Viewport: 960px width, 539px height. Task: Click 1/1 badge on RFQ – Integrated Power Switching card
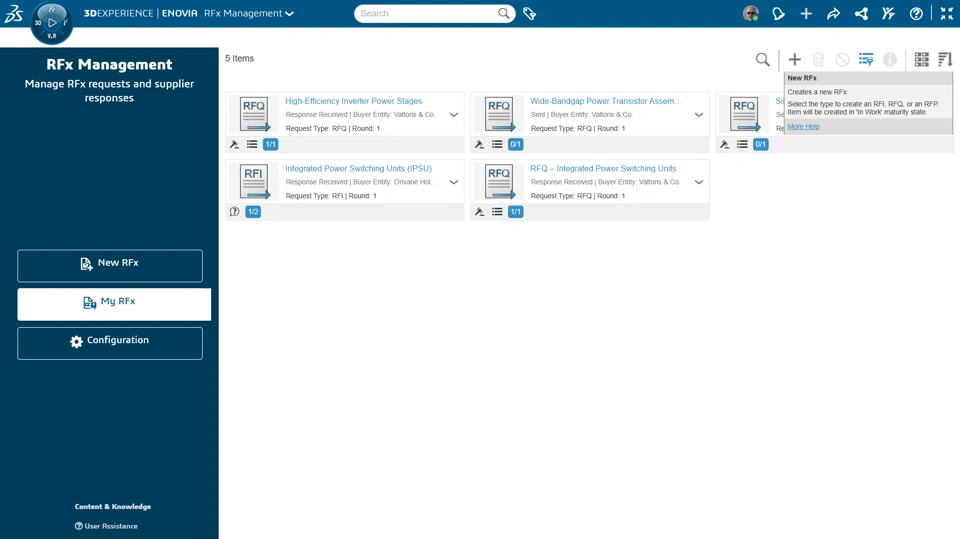pos(516,212)
